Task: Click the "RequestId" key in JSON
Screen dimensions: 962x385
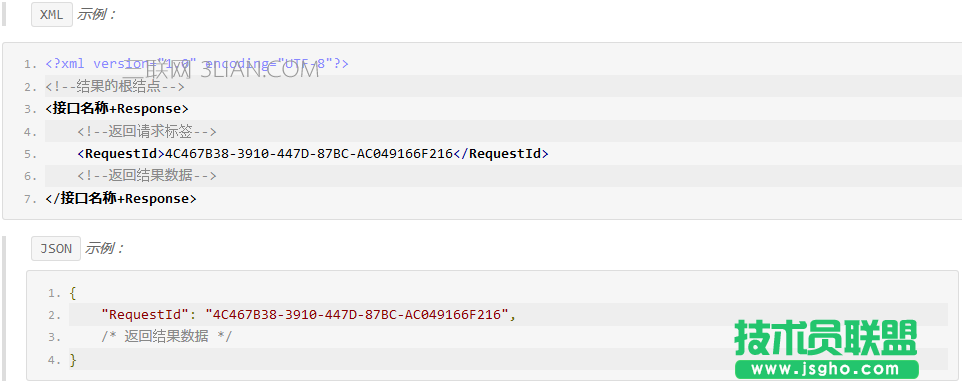Action: (x=144, y=315)
